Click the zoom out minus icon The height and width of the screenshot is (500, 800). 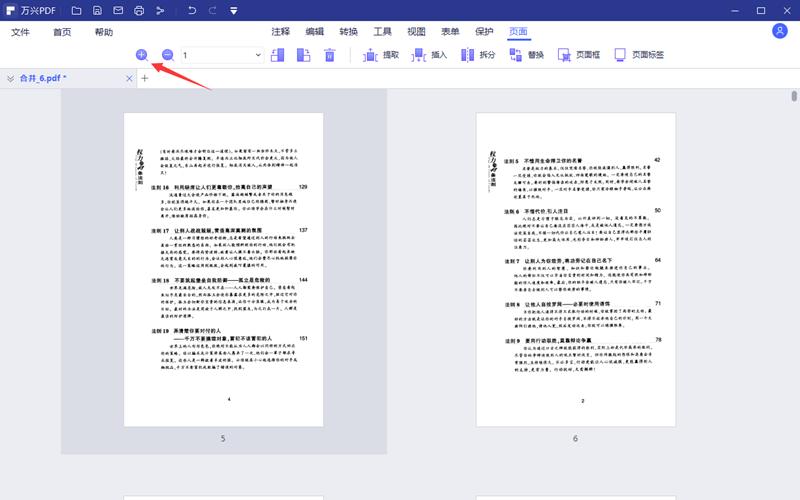point(167,55)
